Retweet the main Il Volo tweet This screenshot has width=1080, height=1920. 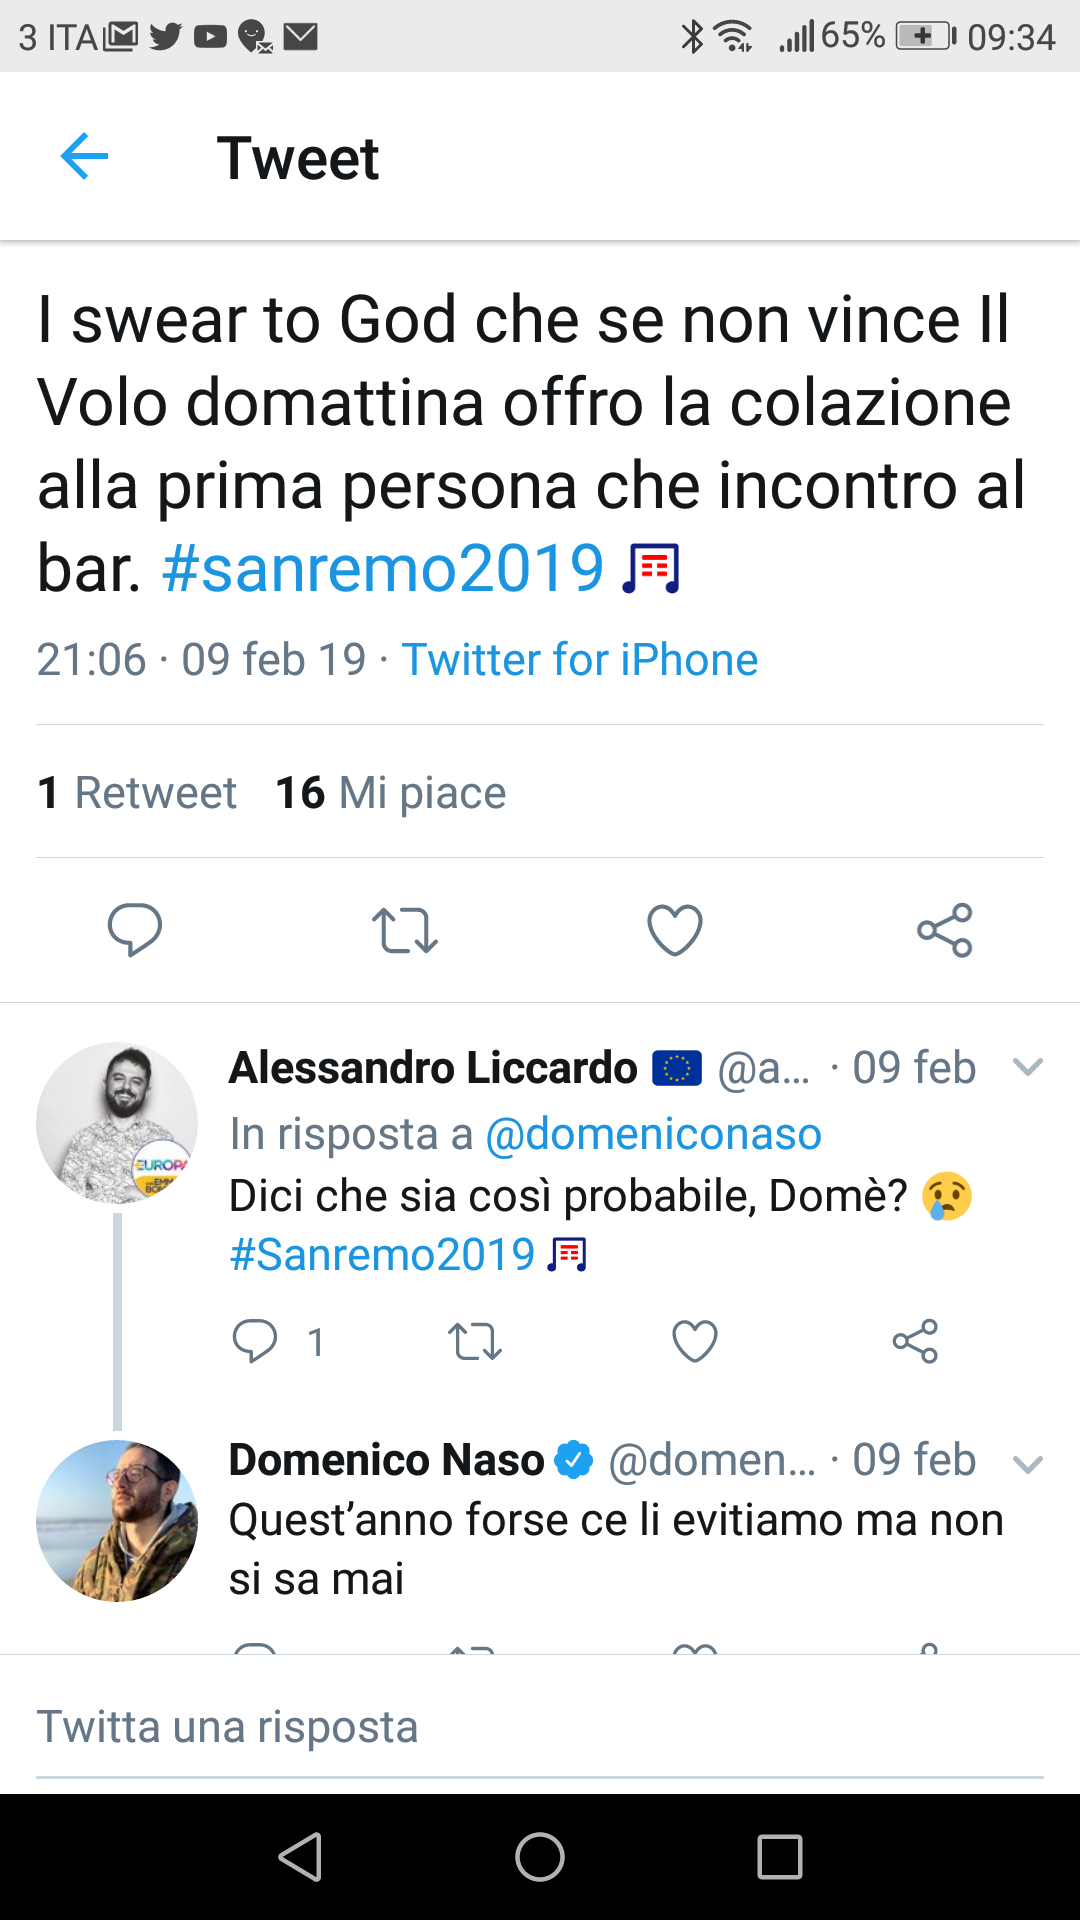click(x=405, y=930)
